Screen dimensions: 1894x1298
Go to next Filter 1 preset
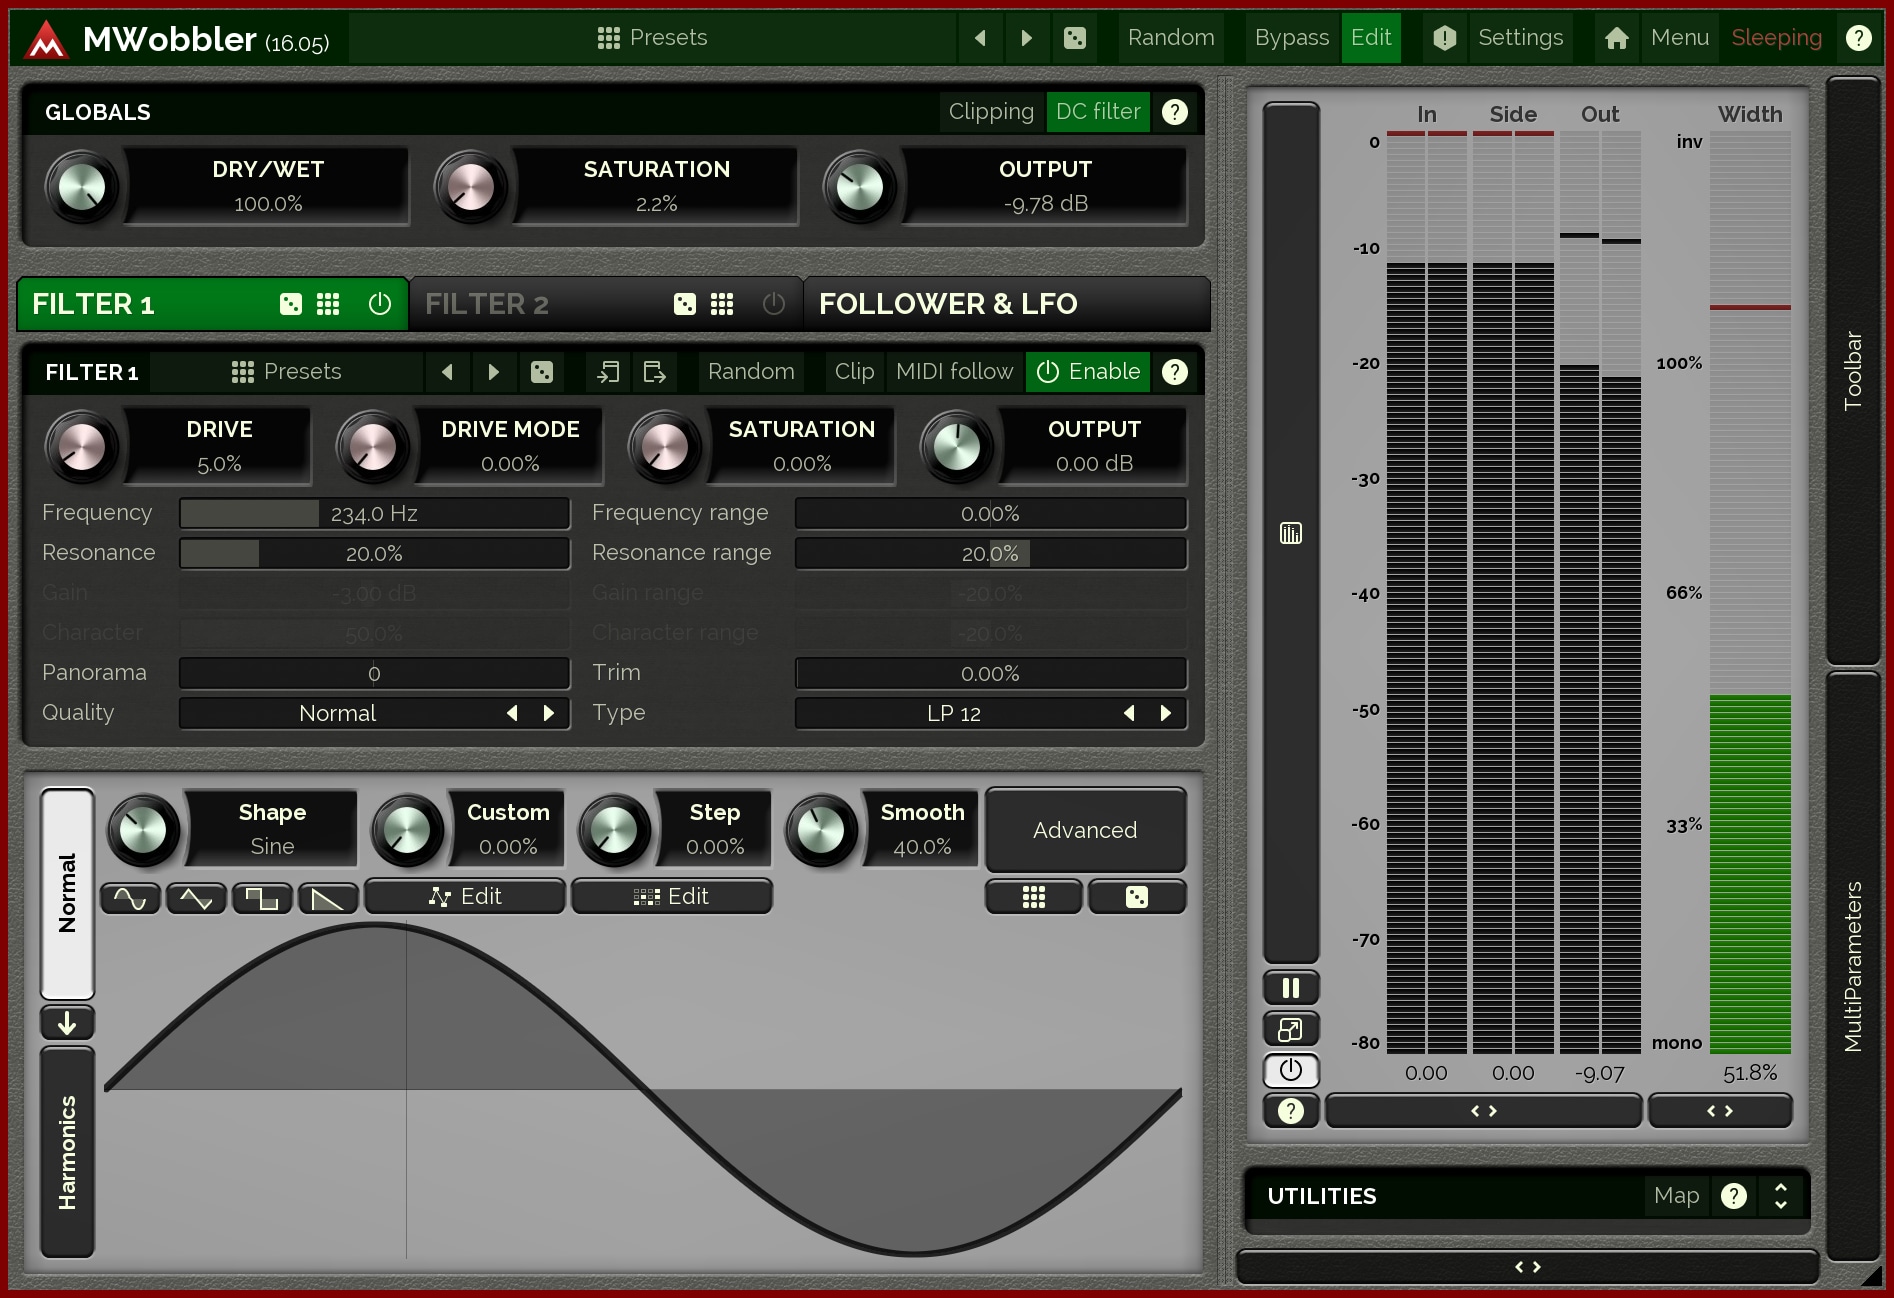(493, 372)
